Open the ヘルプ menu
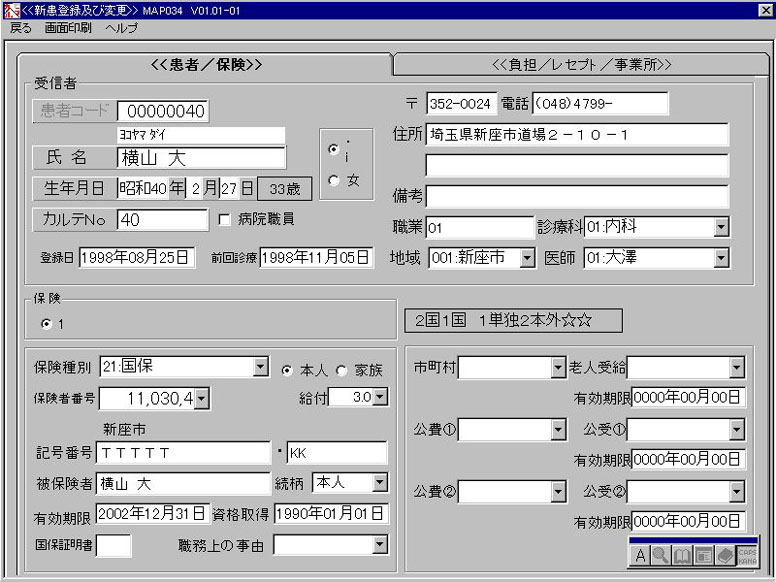This screenshot has height=582, width=776. pyautogui.click(x=121, y=28)
